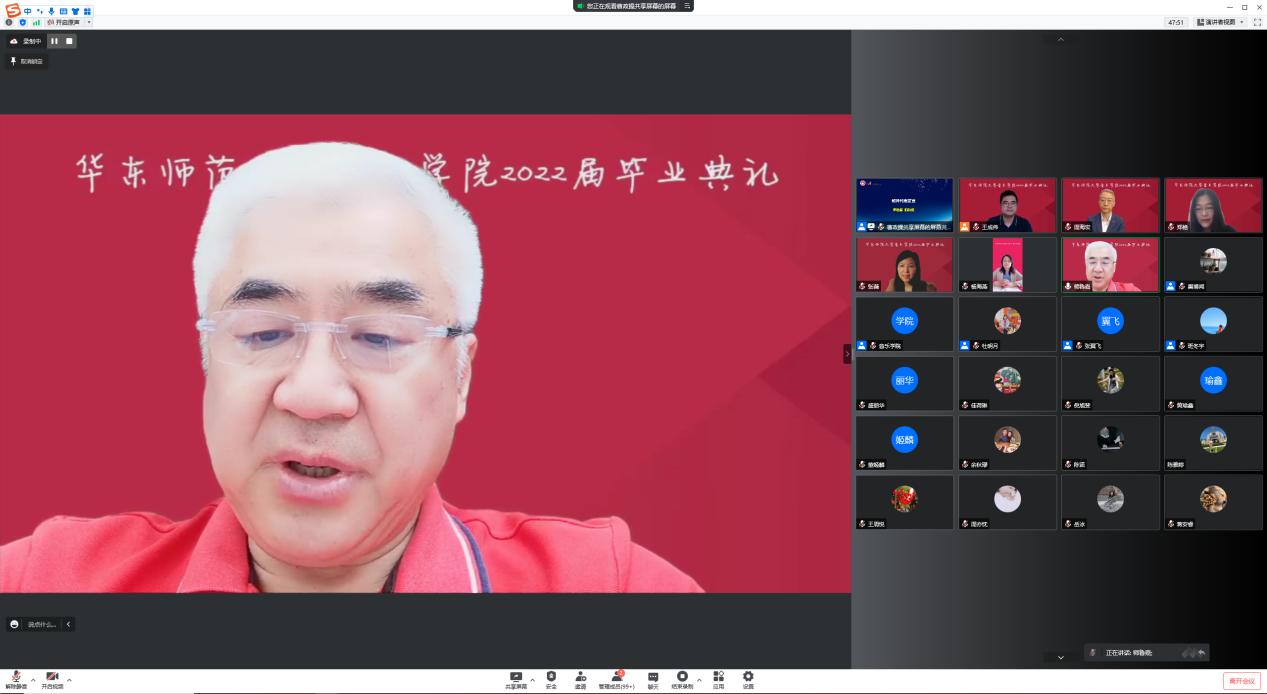Expand arrow next to 开启视频
1267x694 pixels.
click(69, 680)
